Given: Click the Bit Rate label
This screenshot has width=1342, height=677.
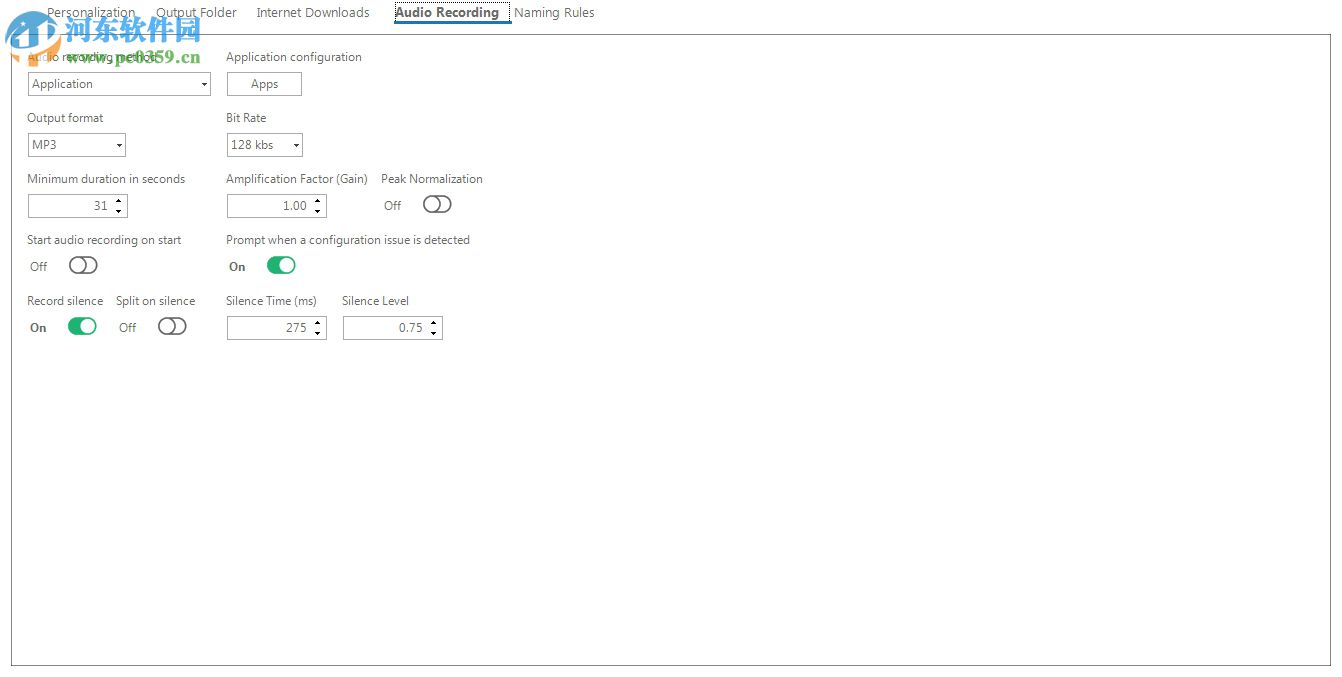Looking at the screenshot, I should (246, 118).
